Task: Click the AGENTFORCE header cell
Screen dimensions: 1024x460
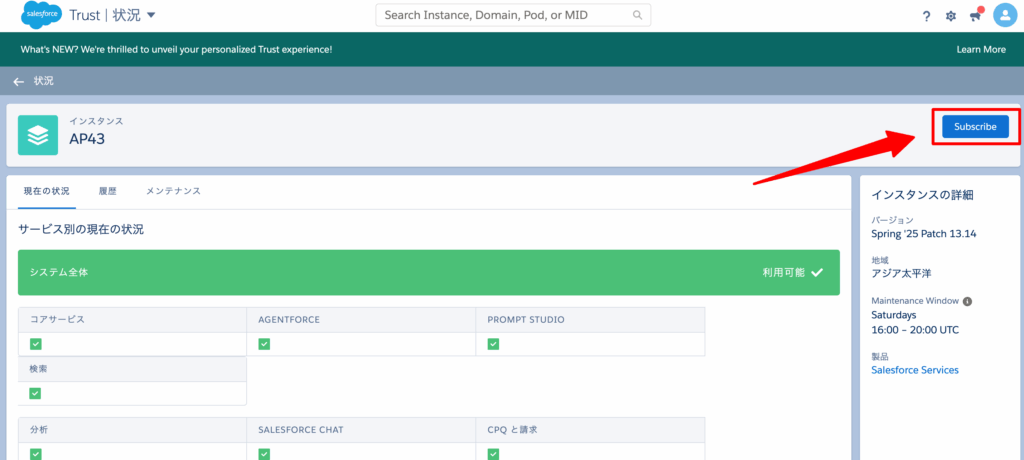Action: click(x=362, y=320)
